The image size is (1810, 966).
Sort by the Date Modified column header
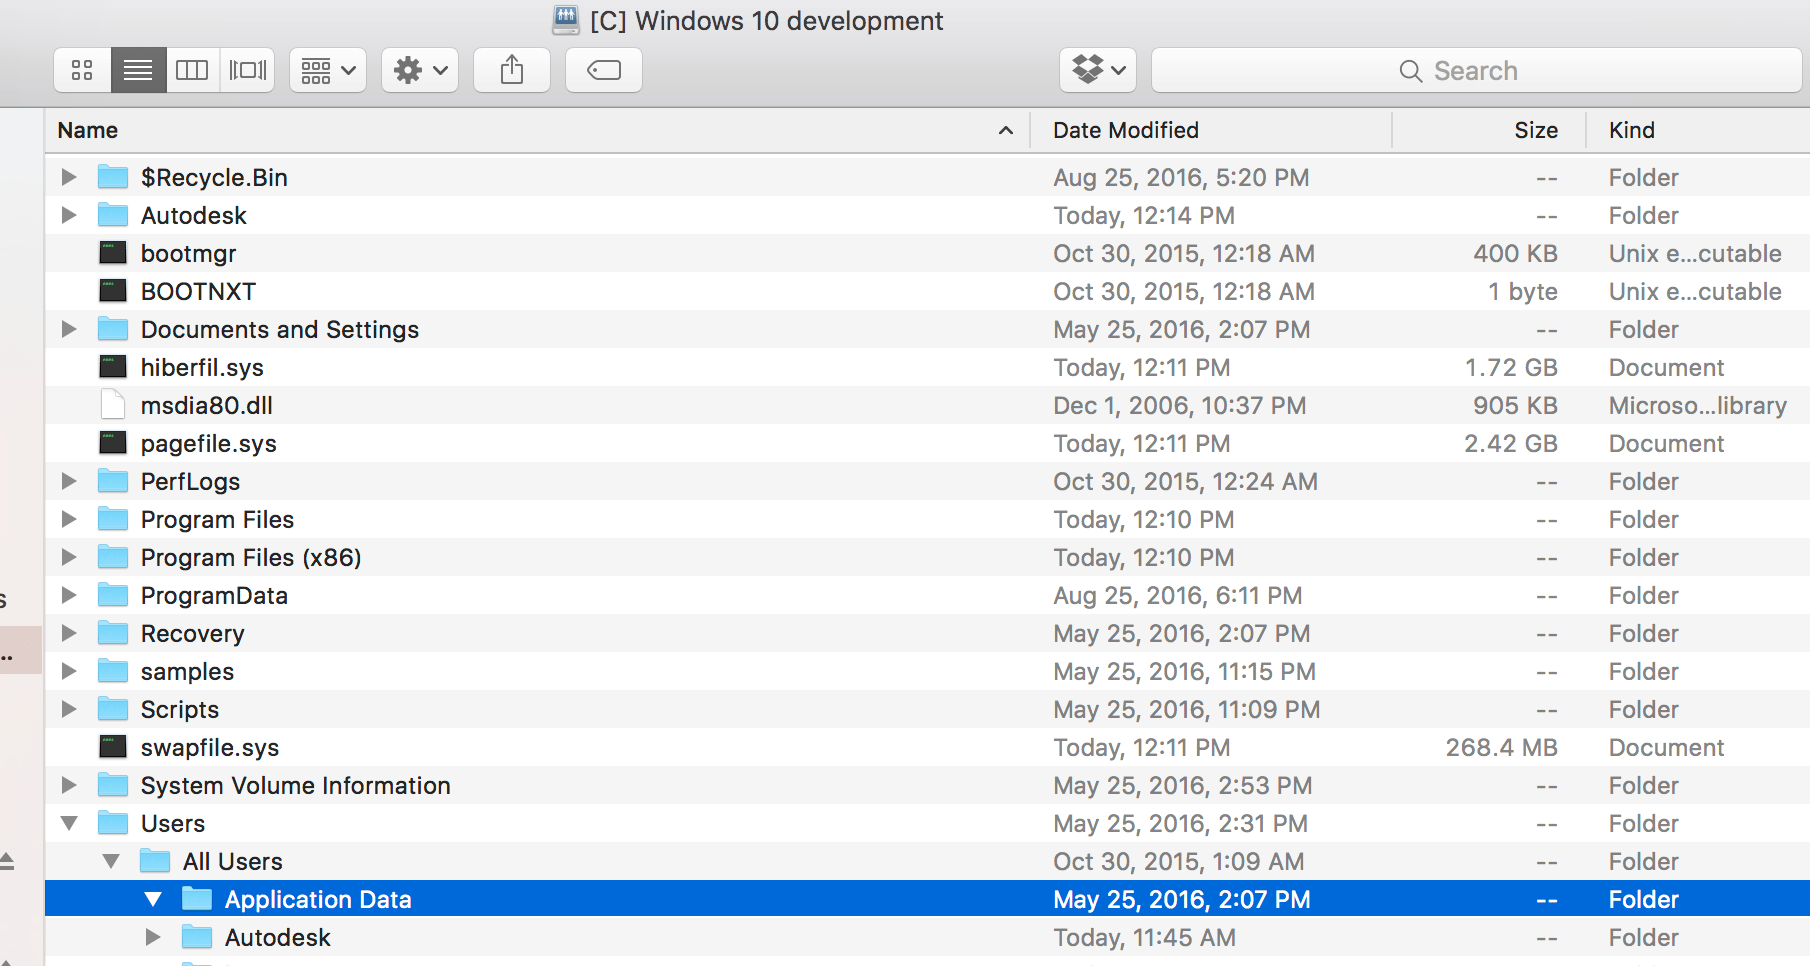coord(1212,130)
